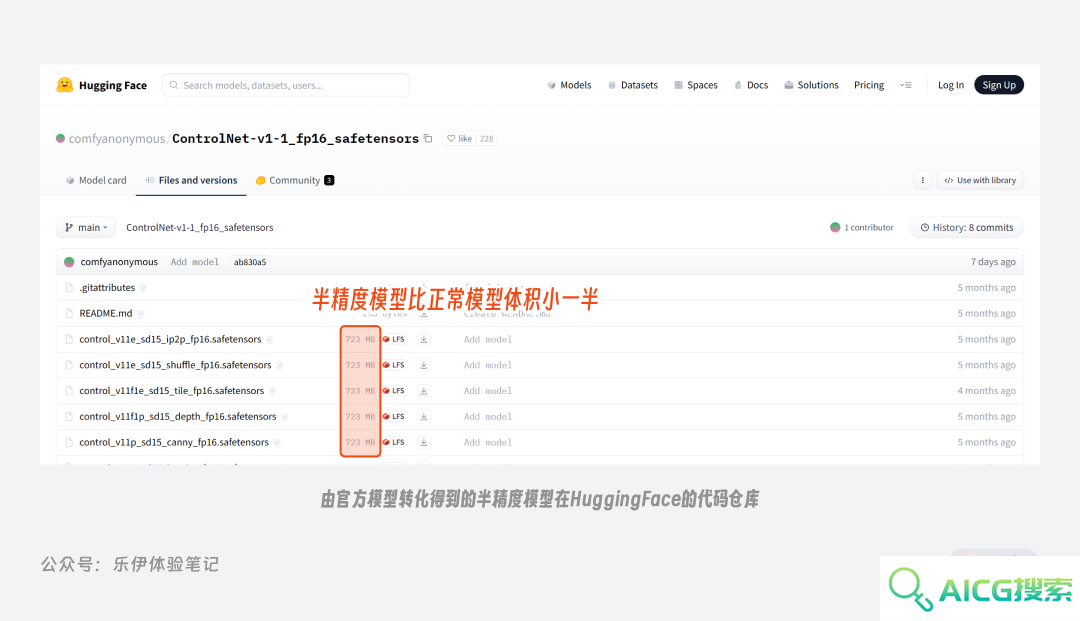Switch to the Community tab
The width and height of the screenshot is (1080, 621).
(x=294, y=180)
